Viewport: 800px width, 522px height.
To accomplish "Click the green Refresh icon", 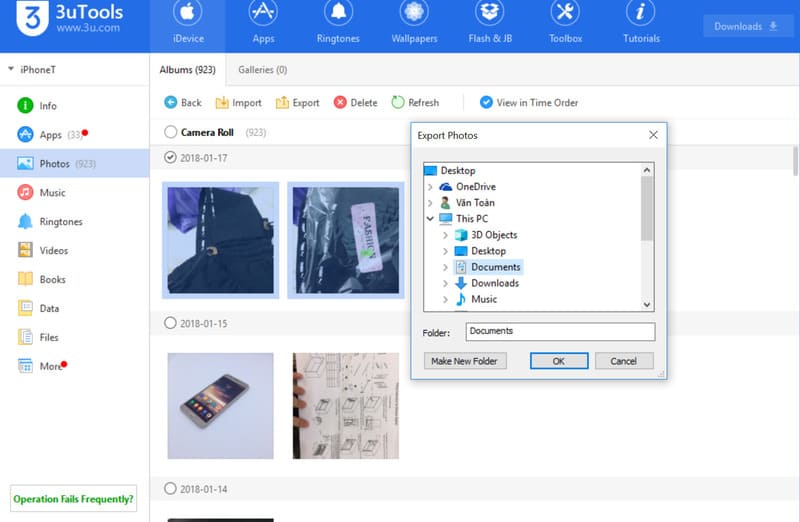I will (x=398, y=102).
